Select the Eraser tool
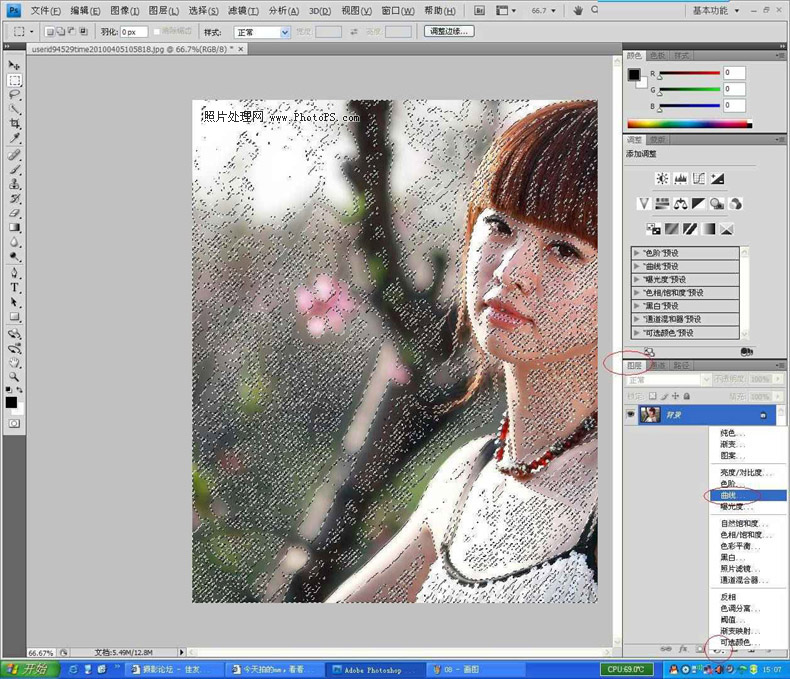 click(x=14, y=213)
